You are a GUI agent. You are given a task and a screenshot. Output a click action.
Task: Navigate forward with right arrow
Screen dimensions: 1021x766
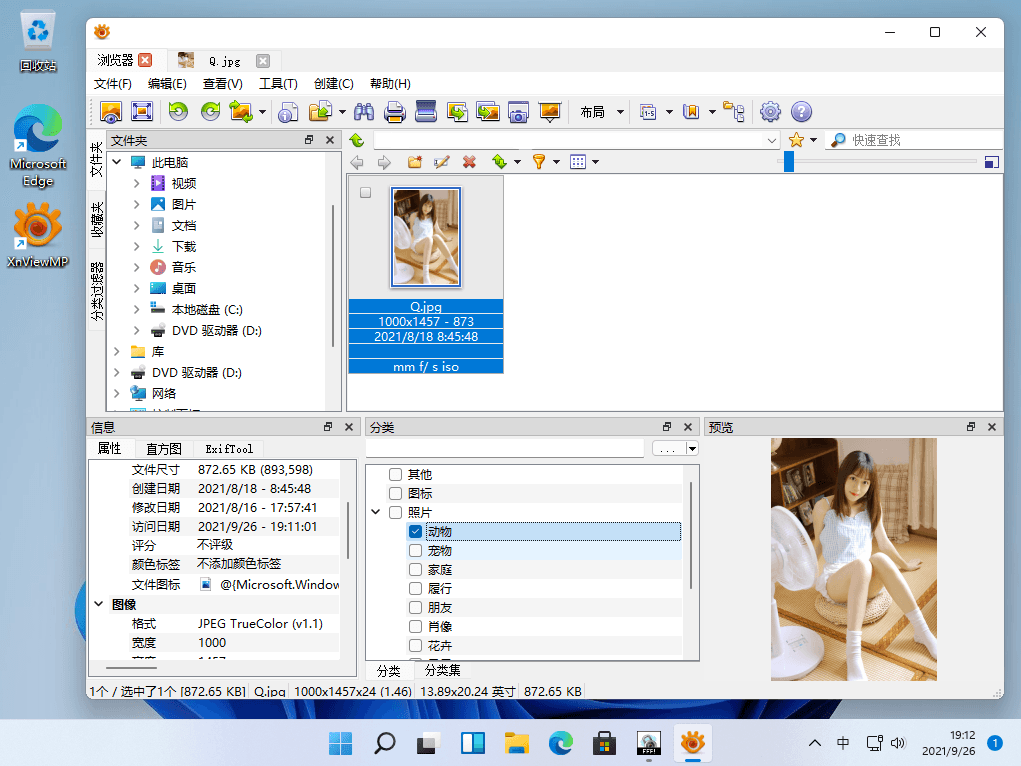[384, 162]
